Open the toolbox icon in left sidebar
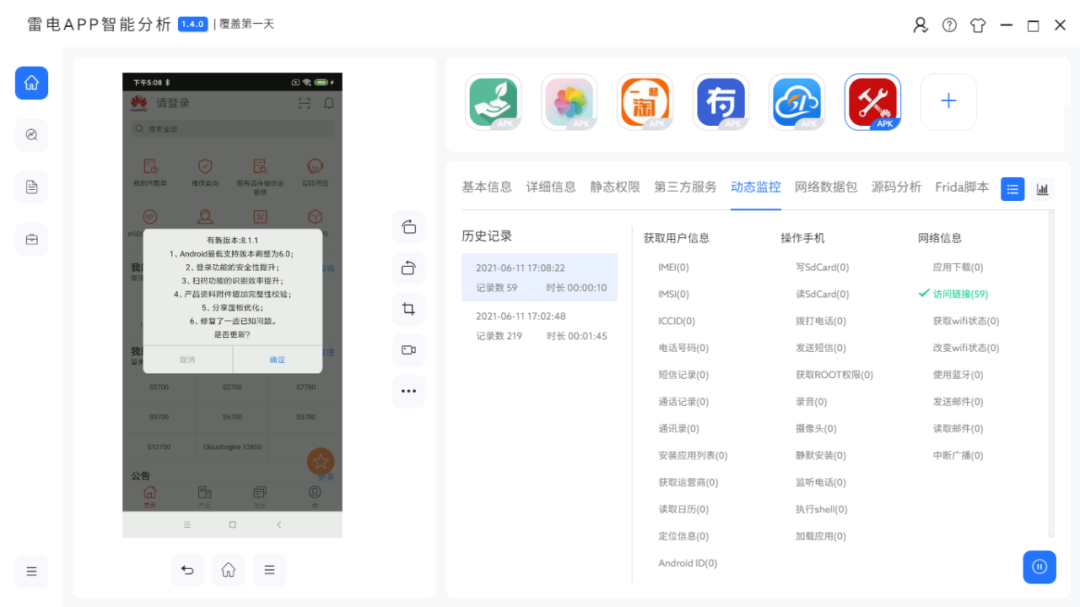This screenshot has height=607, width=1080. click(x=31, y=239)
